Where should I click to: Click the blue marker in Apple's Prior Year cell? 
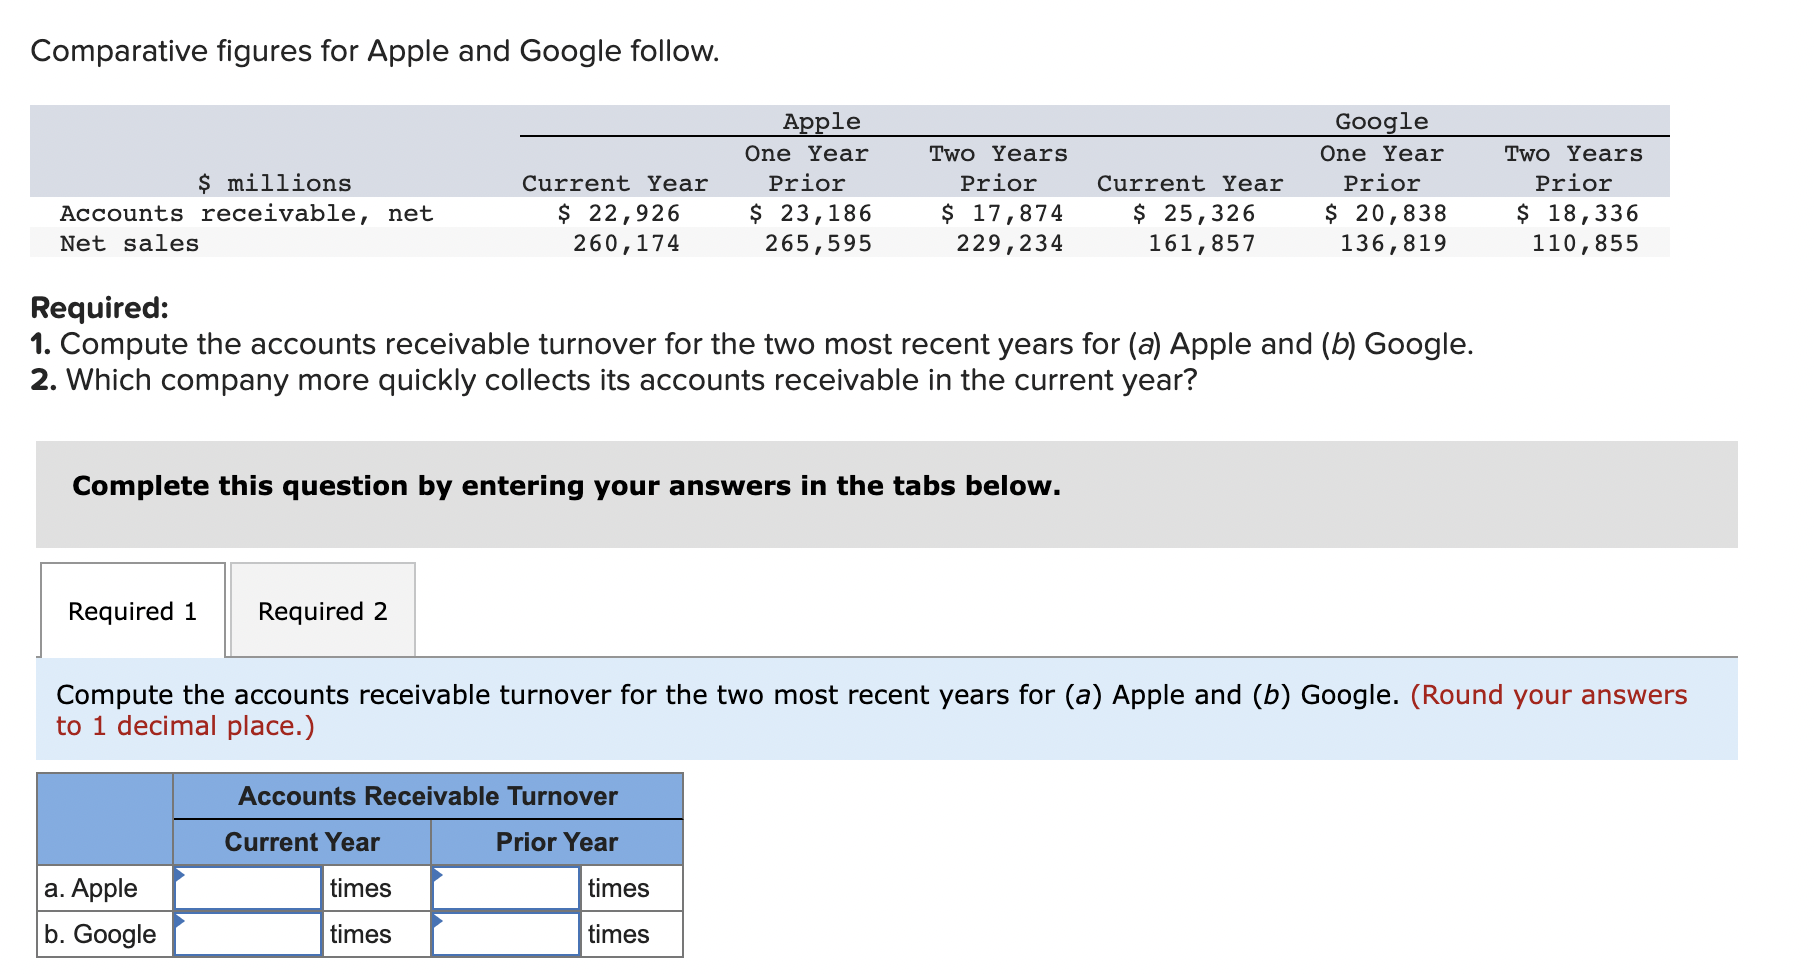pyautogui.click(x=440, y=874)
